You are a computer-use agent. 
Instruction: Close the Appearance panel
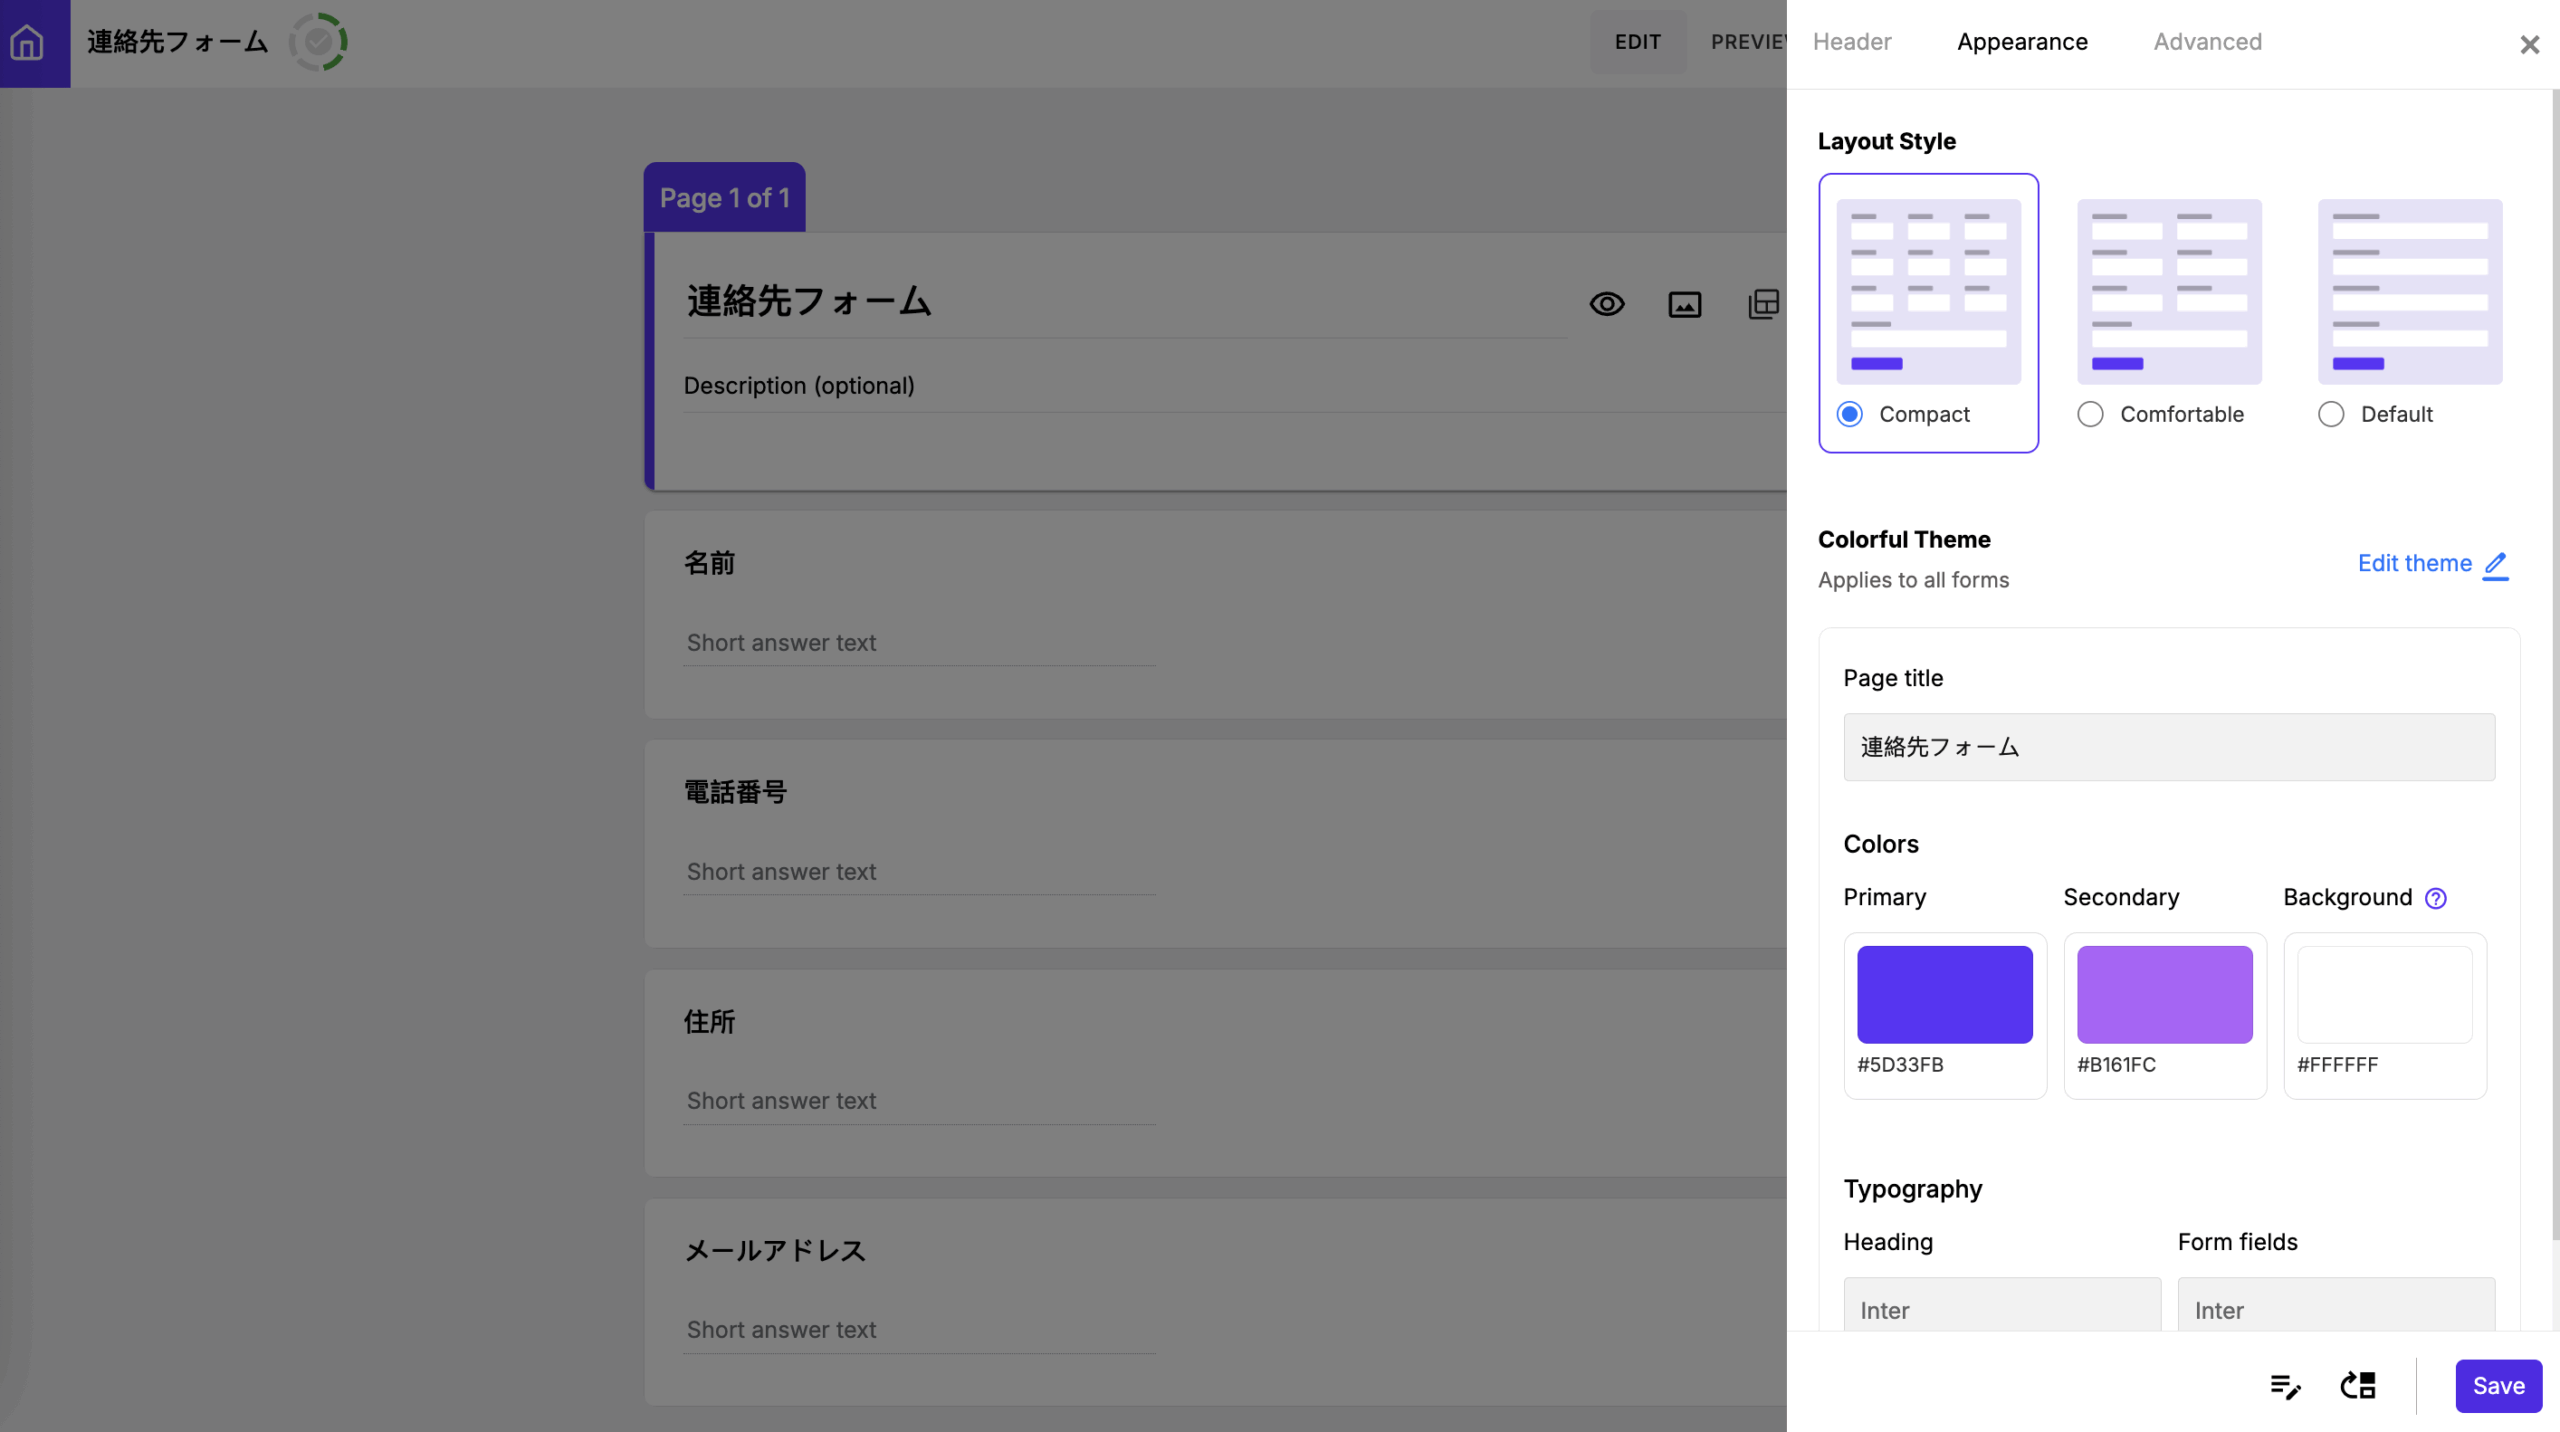[2530, 44]
